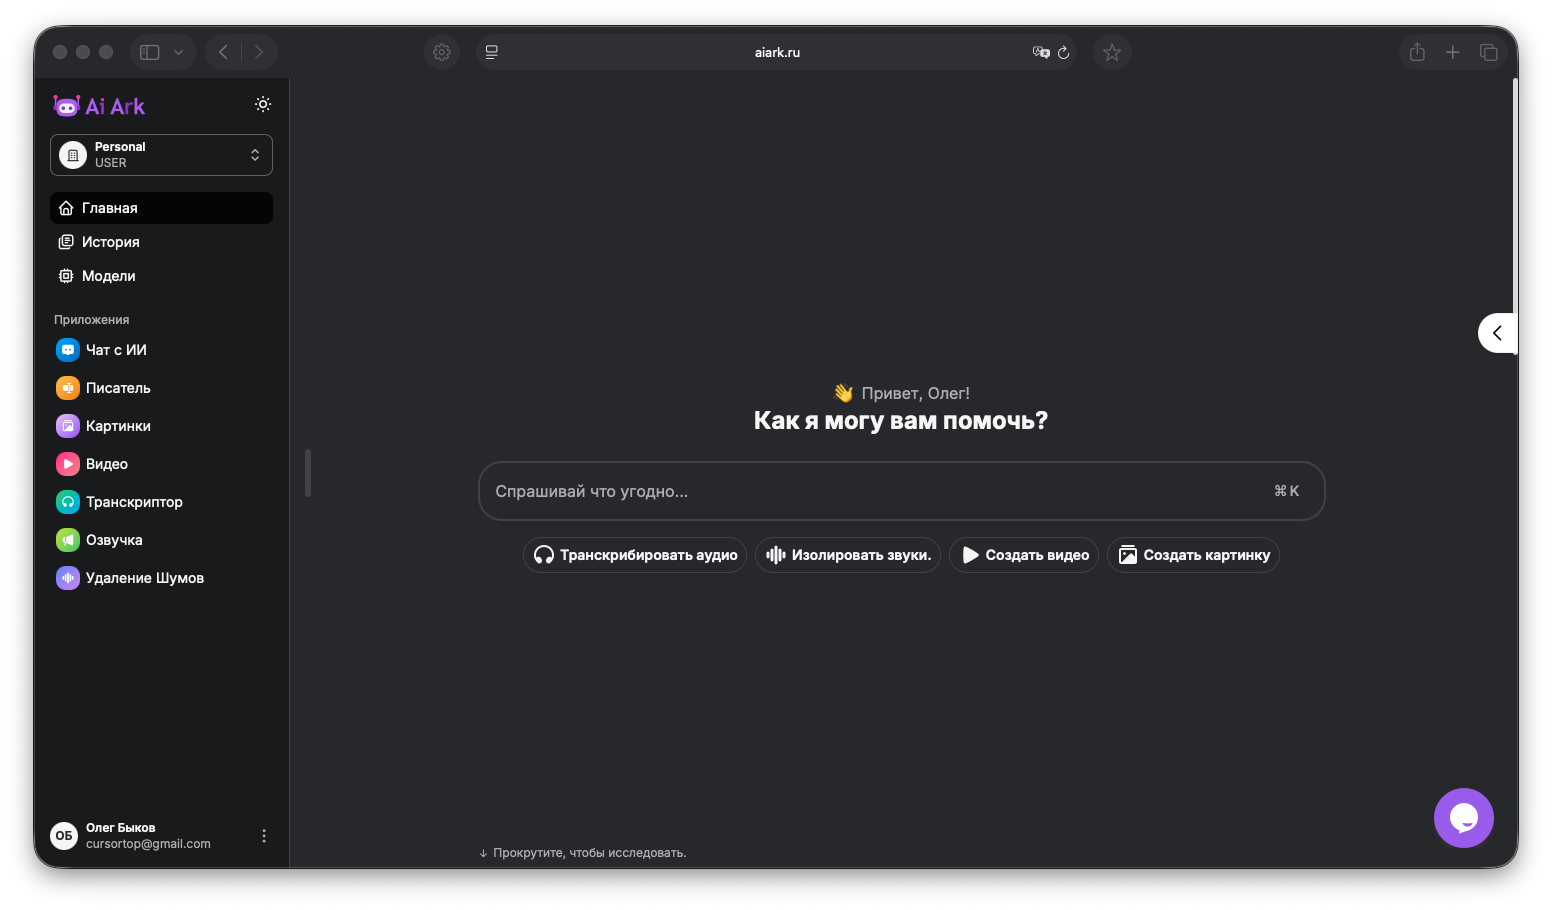1552x910 pixels.
Task: Open the Картинки app icon
Action: click(67, 426)
